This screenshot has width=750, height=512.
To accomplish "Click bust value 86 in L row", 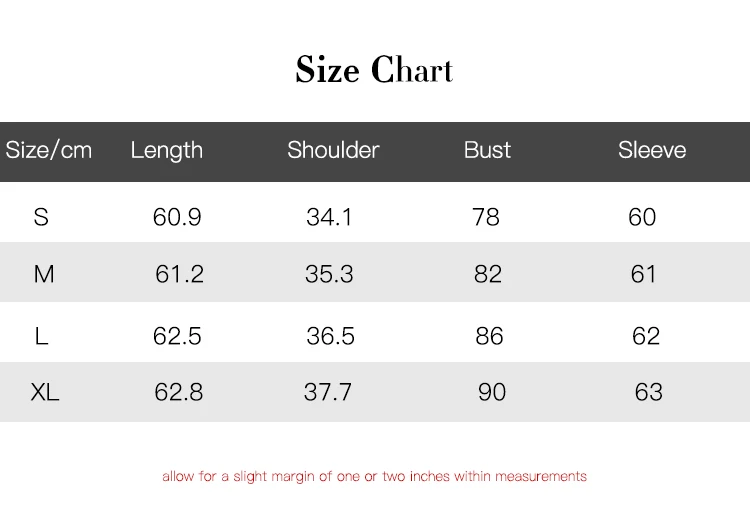I will 489,336.
